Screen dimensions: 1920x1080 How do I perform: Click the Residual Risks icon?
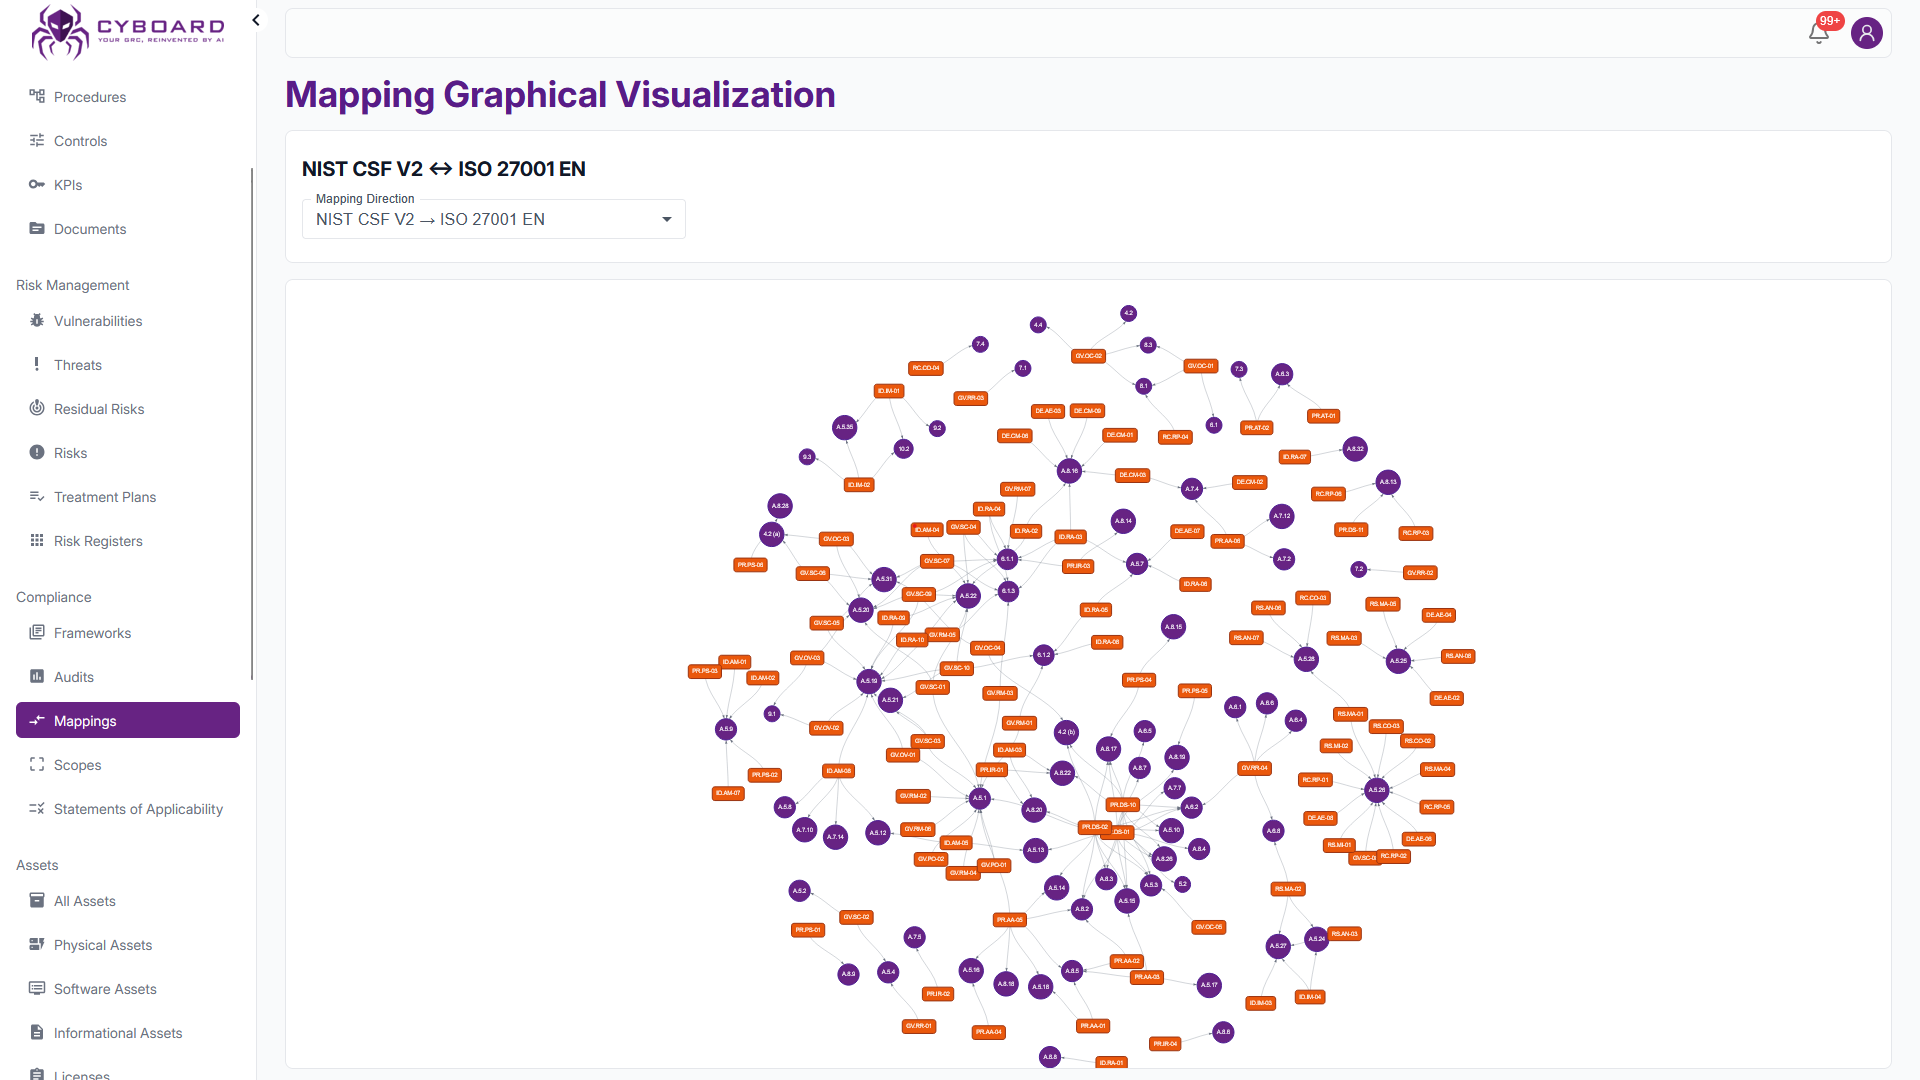coord(37,409)
